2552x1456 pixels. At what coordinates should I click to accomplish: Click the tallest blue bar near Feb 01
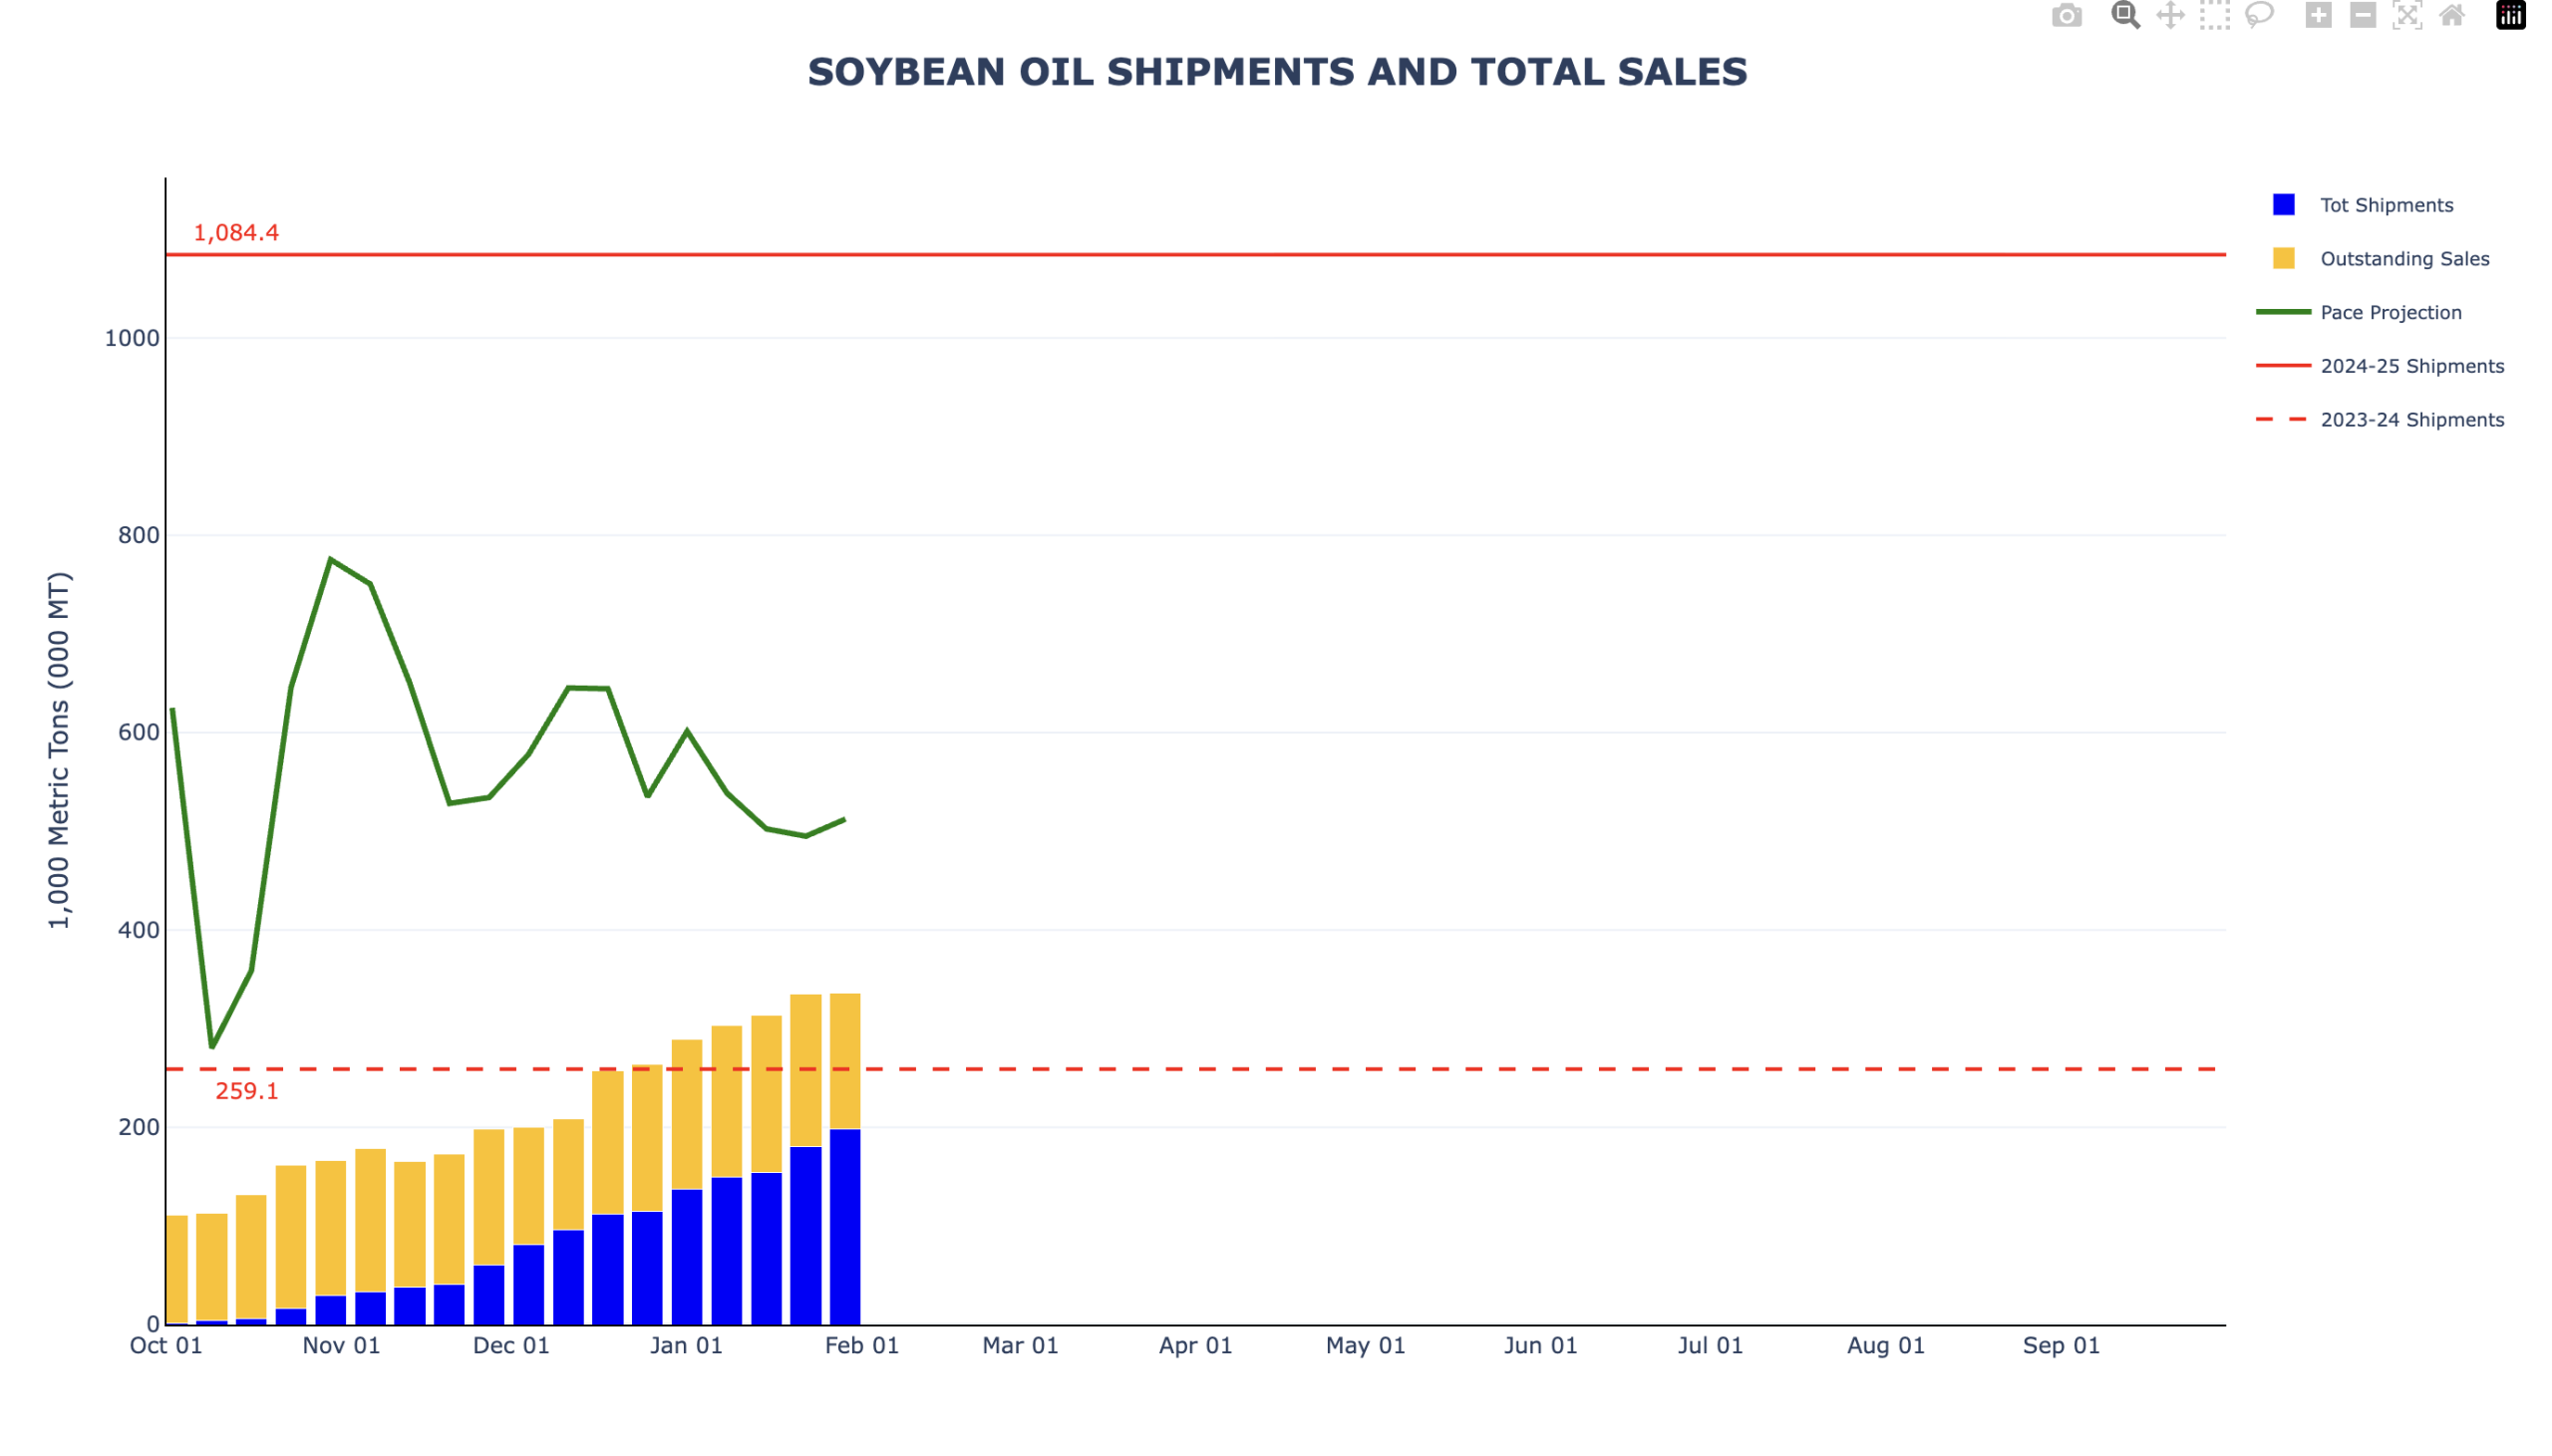pos(845,1228)
